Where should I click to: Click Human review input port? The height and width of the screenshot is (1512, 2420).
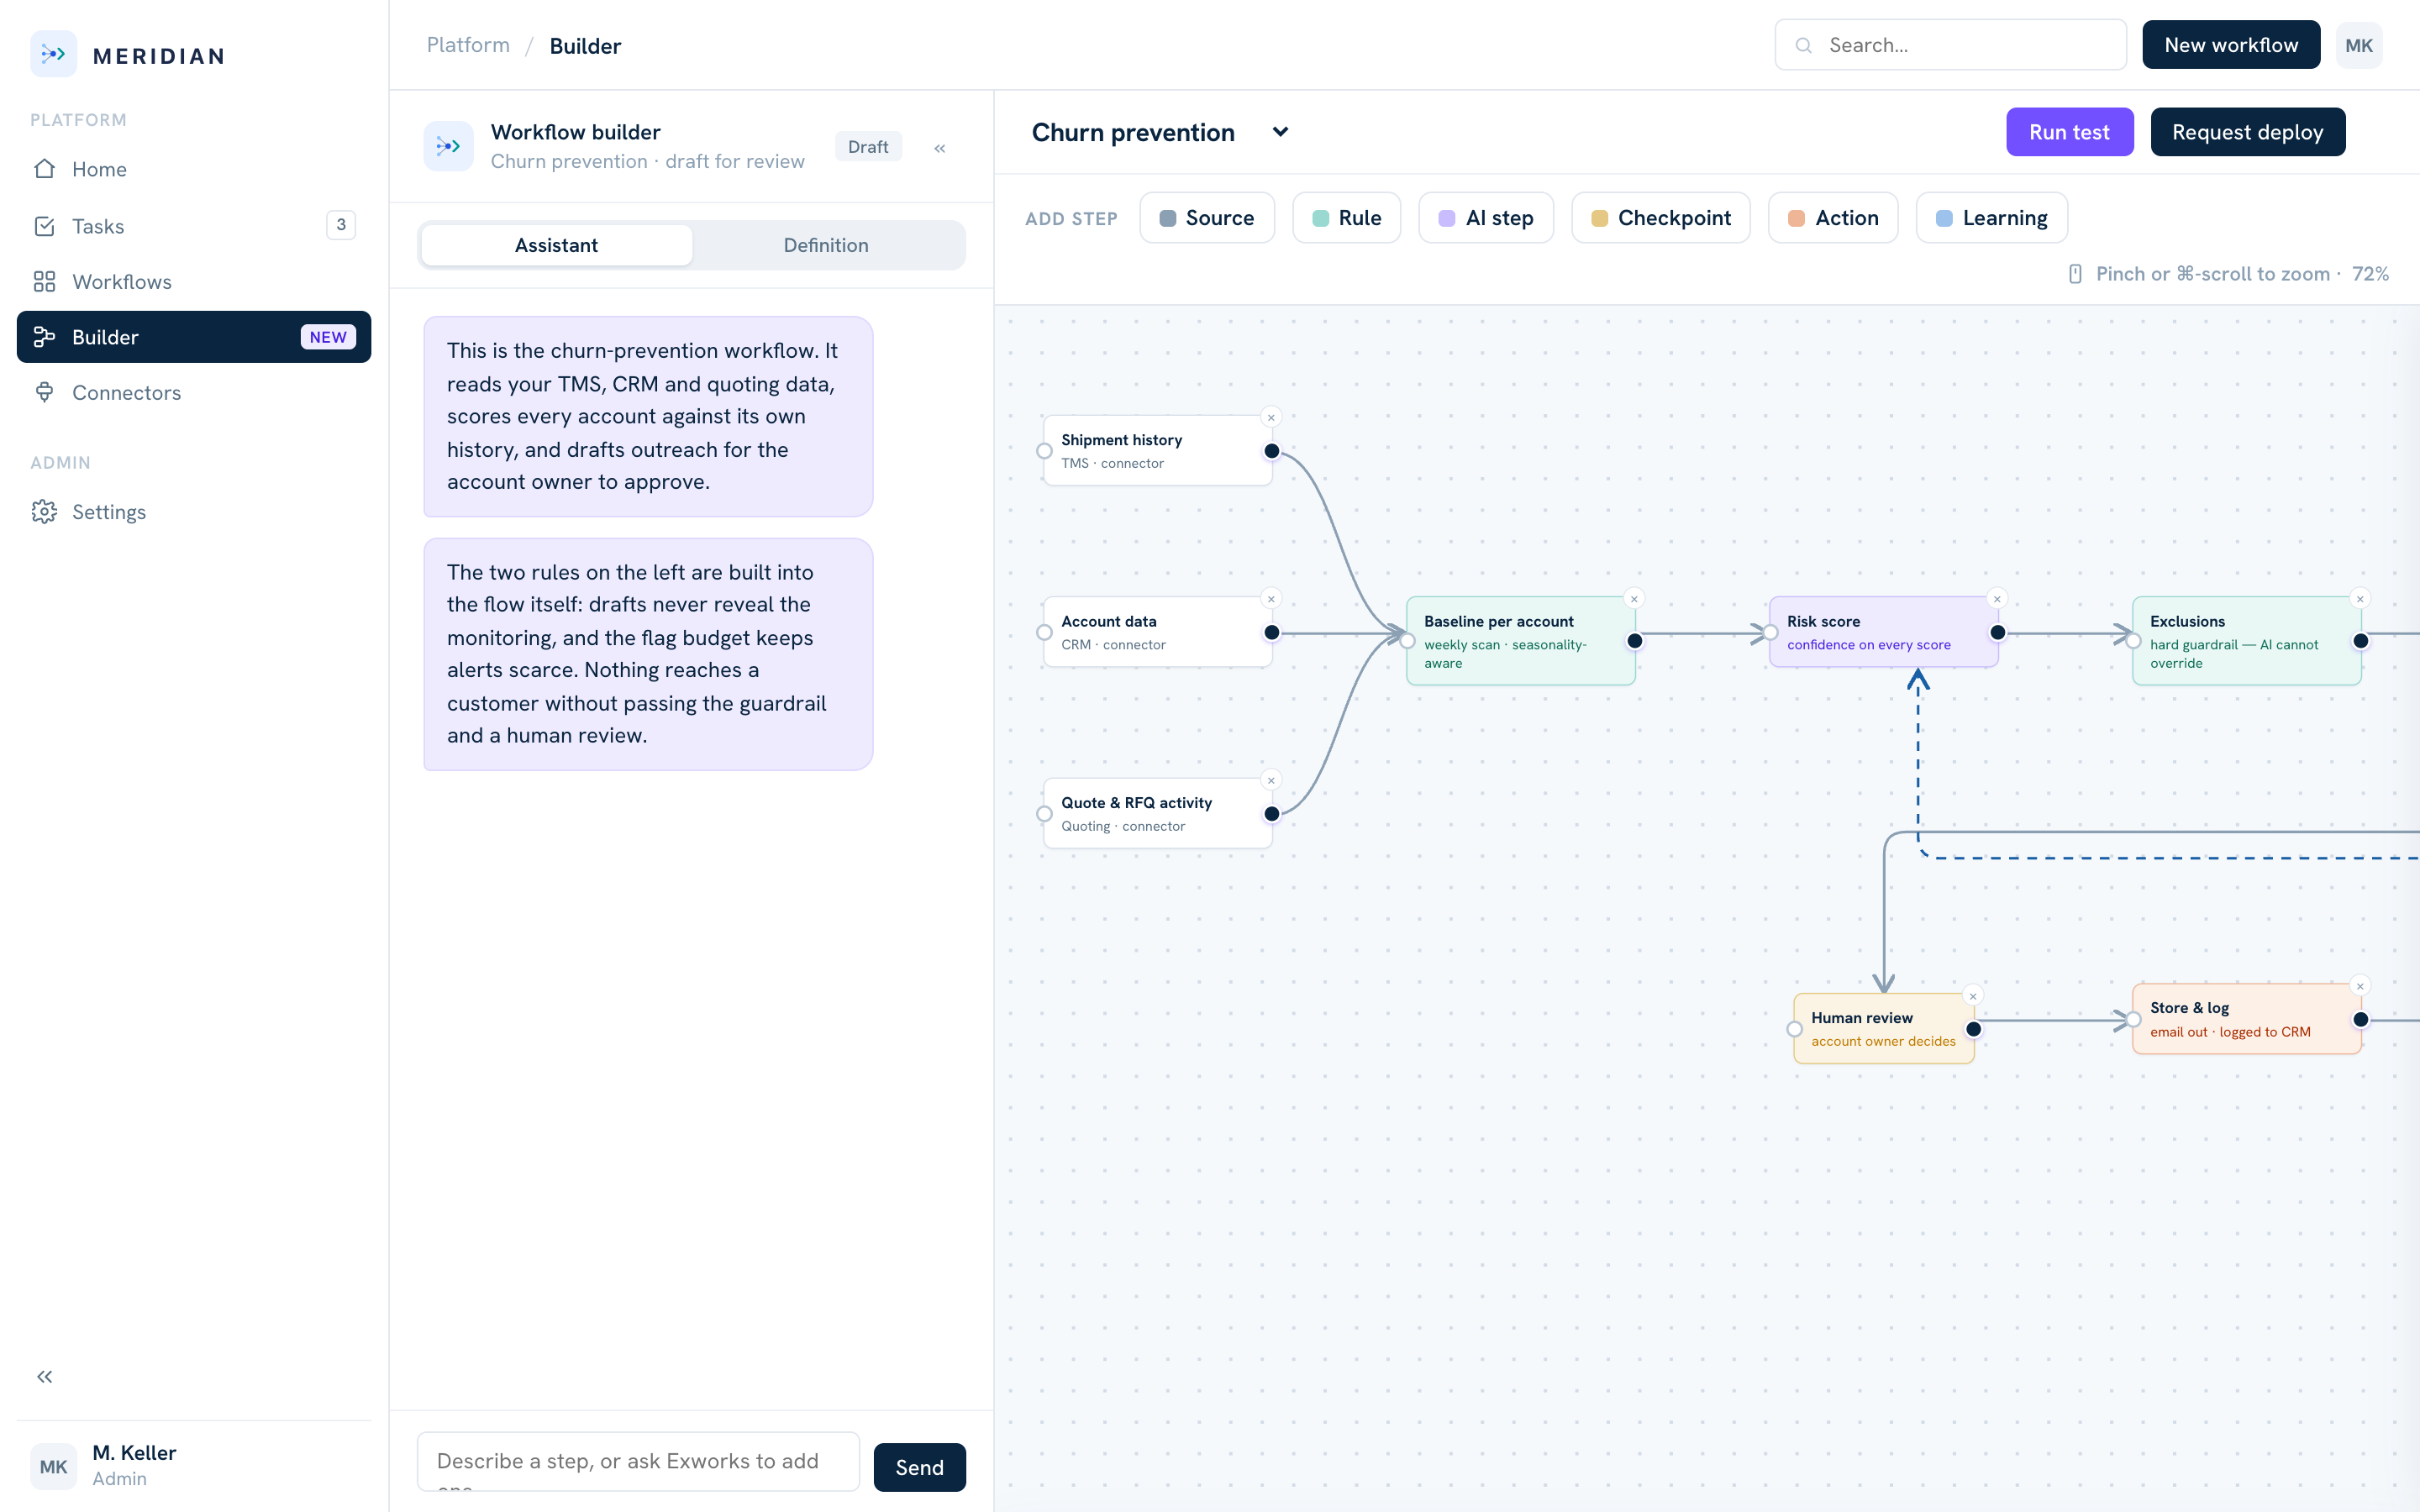pyautogui.click(x=1795, y=1029)
